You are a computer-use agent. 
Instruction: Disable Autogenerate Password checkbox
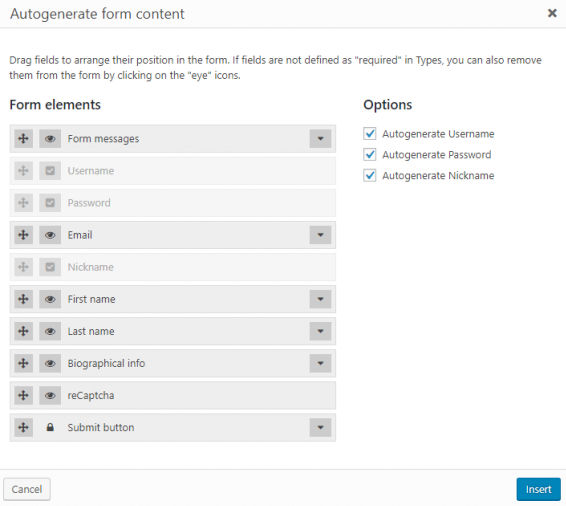[370, 154]
